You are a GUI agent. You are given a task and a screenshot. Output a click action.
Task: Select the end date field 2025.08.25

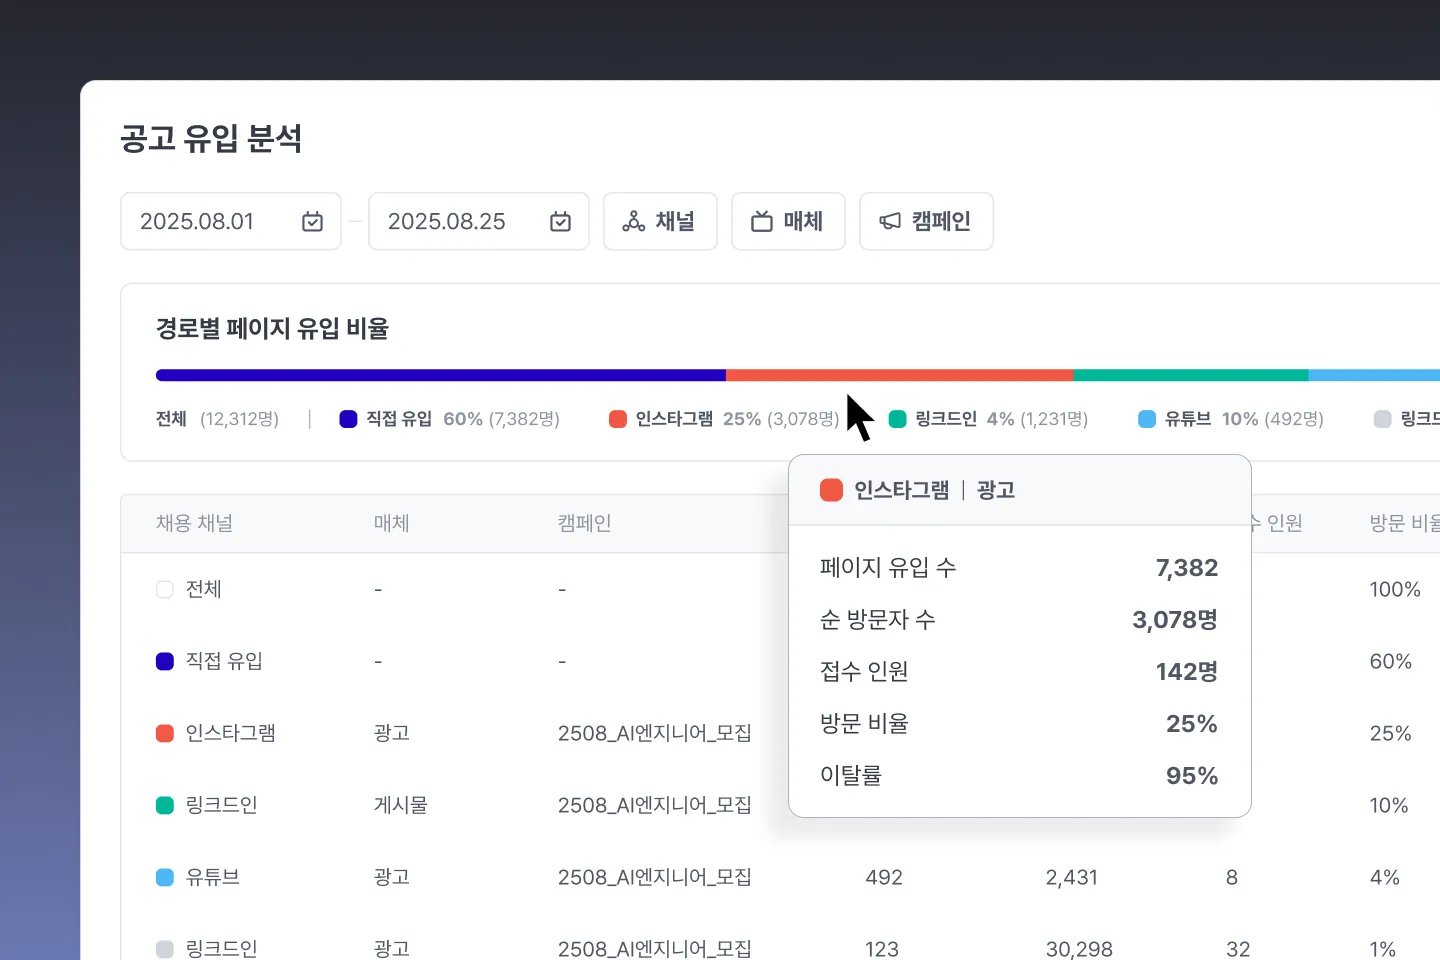pyautogui.click(x=479, y=222)
